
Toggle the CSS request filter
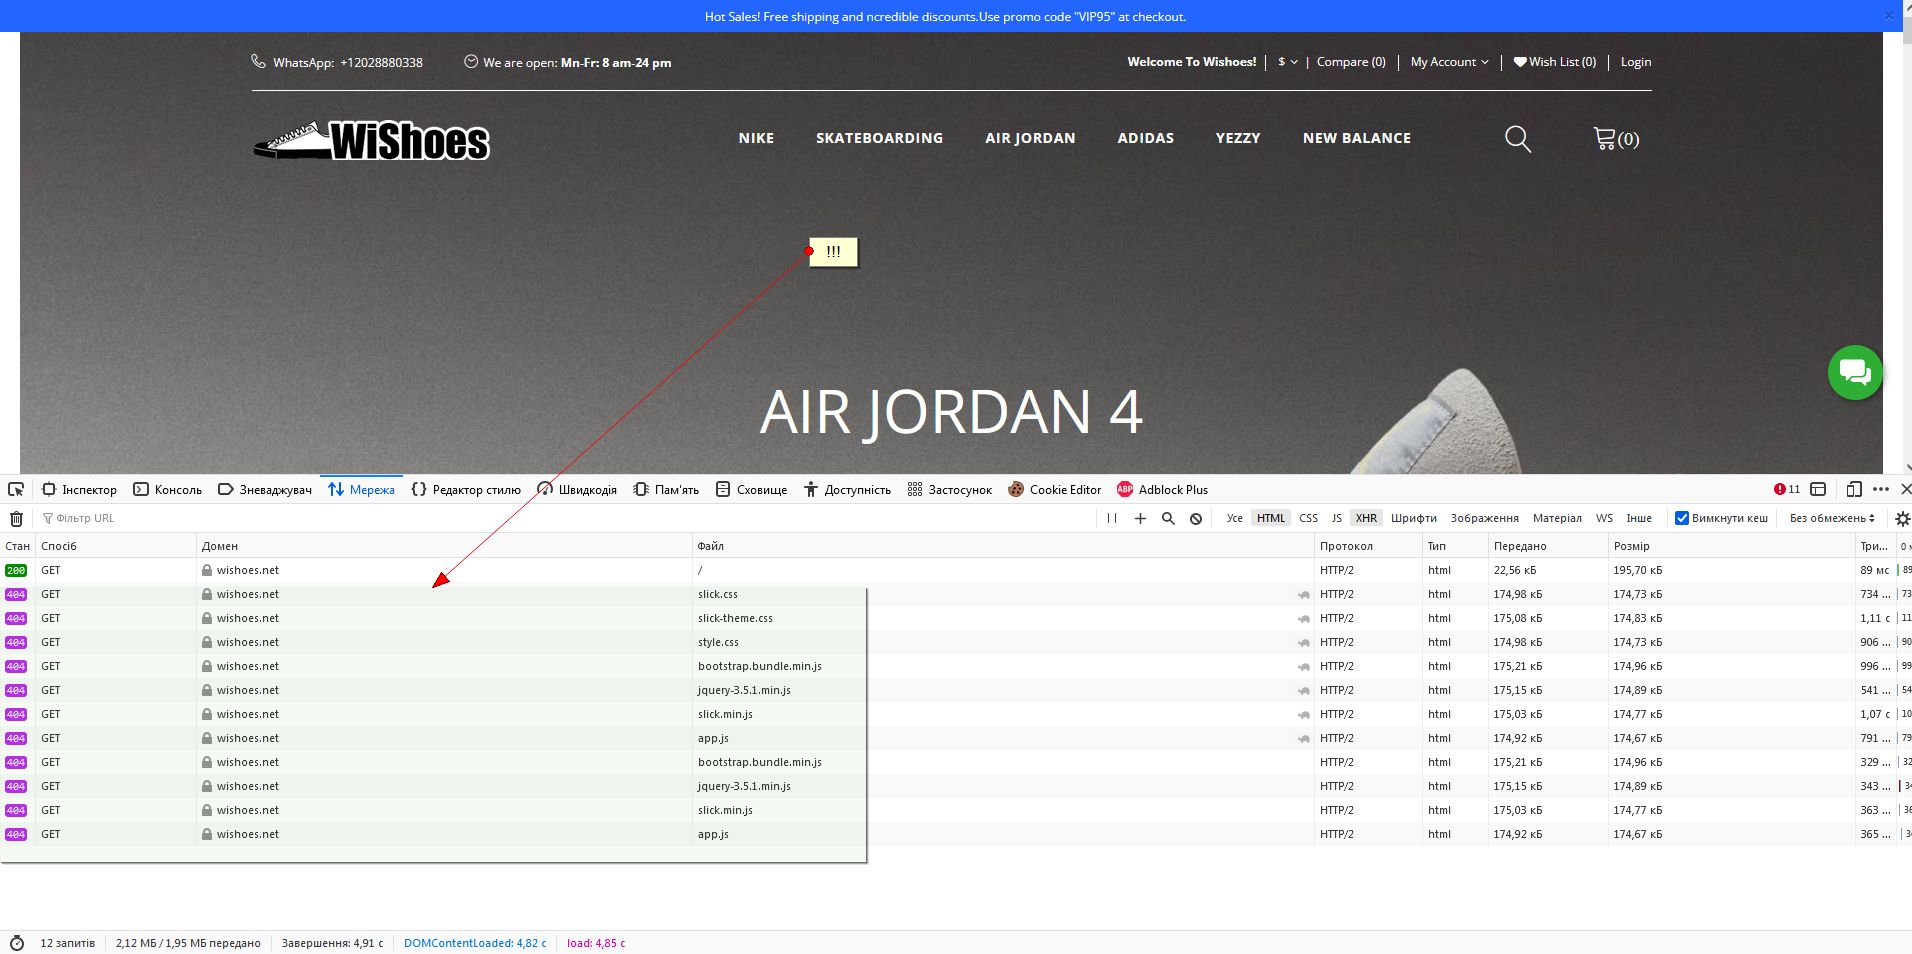(1308, 518)
